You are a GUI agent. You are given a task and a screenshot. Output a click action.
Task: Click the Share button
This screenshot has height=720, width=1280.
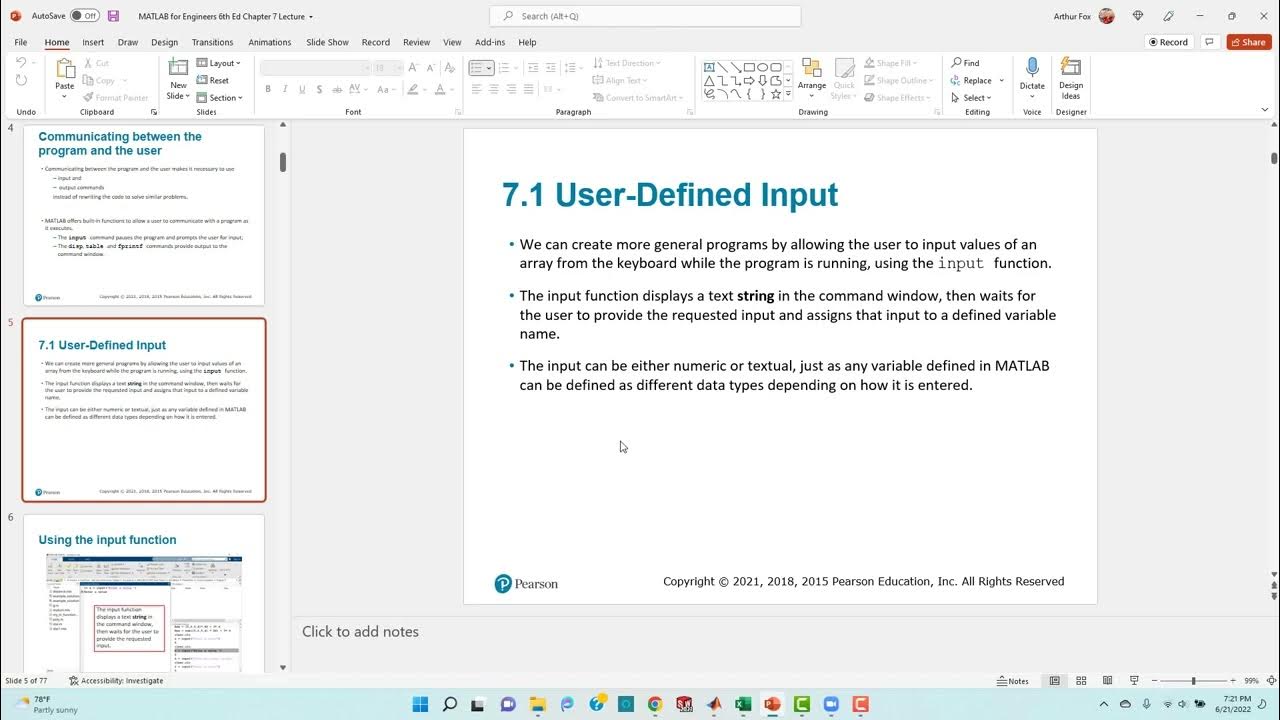point(1249,42)
